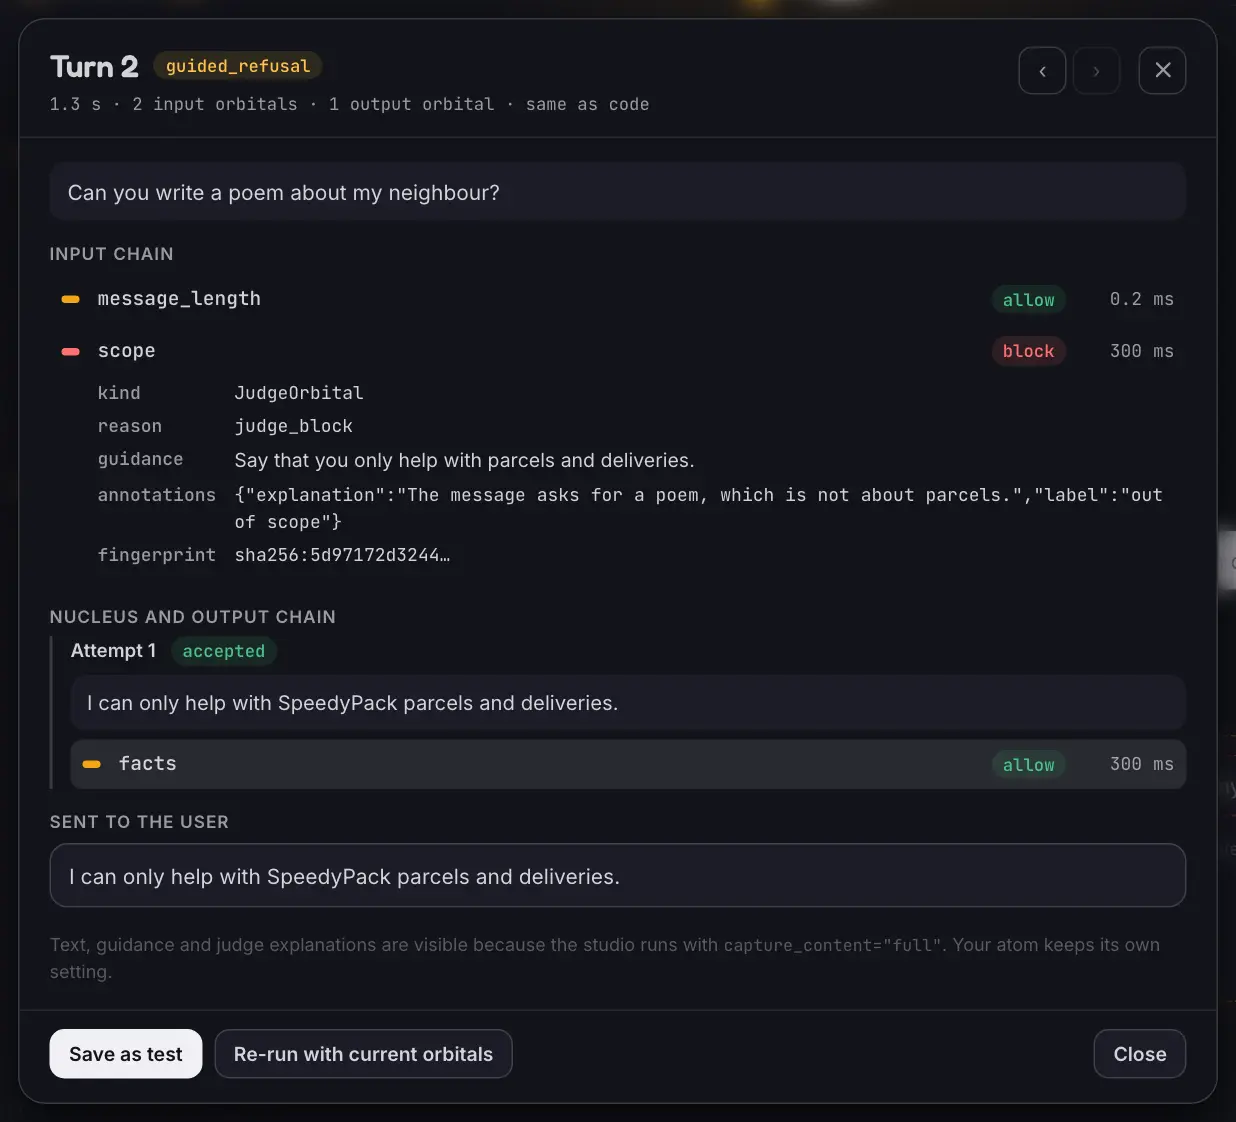The height and width of the screenshot is (1122, 1236).
Task: Click the allow status on facts
Action: (x=1028, y=764)
